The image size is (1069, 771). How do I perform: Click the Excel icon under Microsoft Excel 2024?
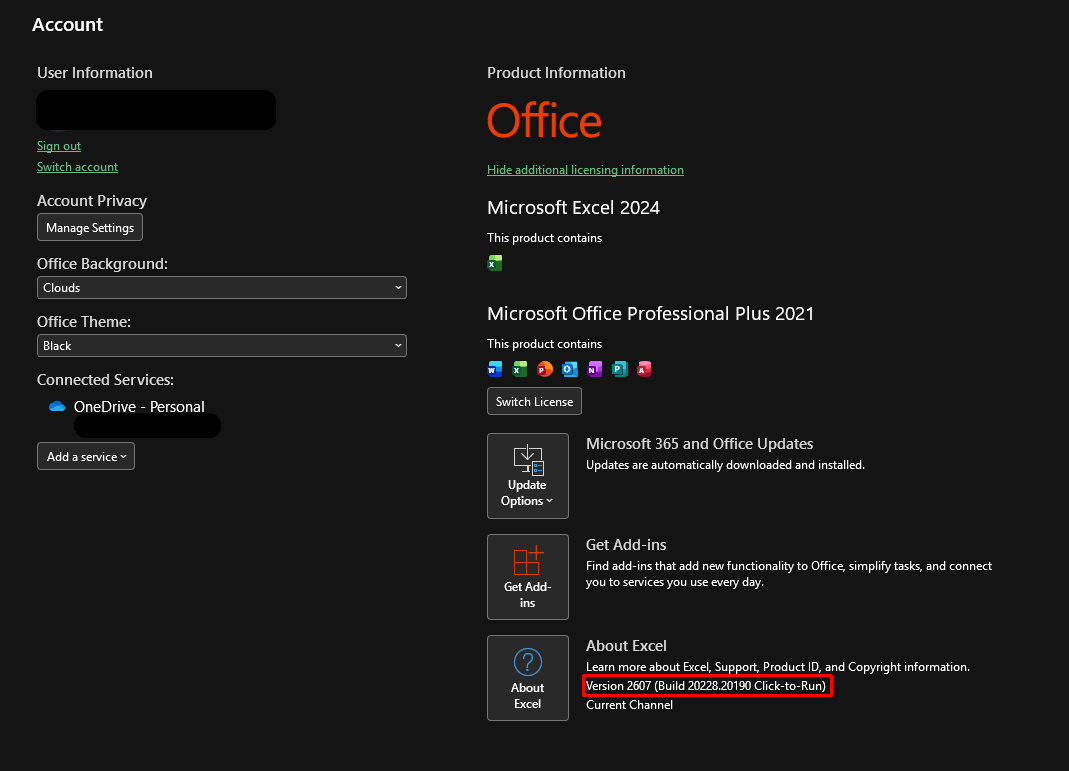[495, 262]
